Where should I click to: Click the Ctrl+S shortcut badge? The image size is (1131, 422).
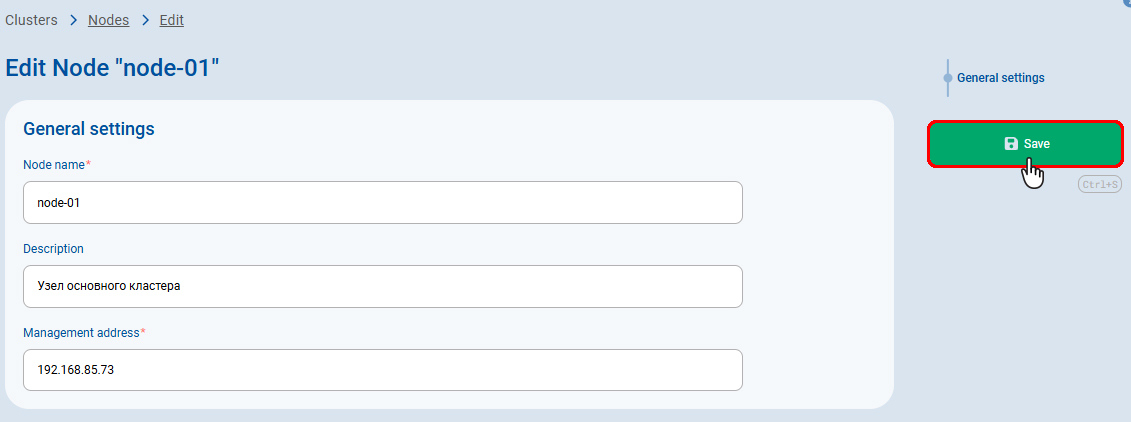pos(1100,185)
